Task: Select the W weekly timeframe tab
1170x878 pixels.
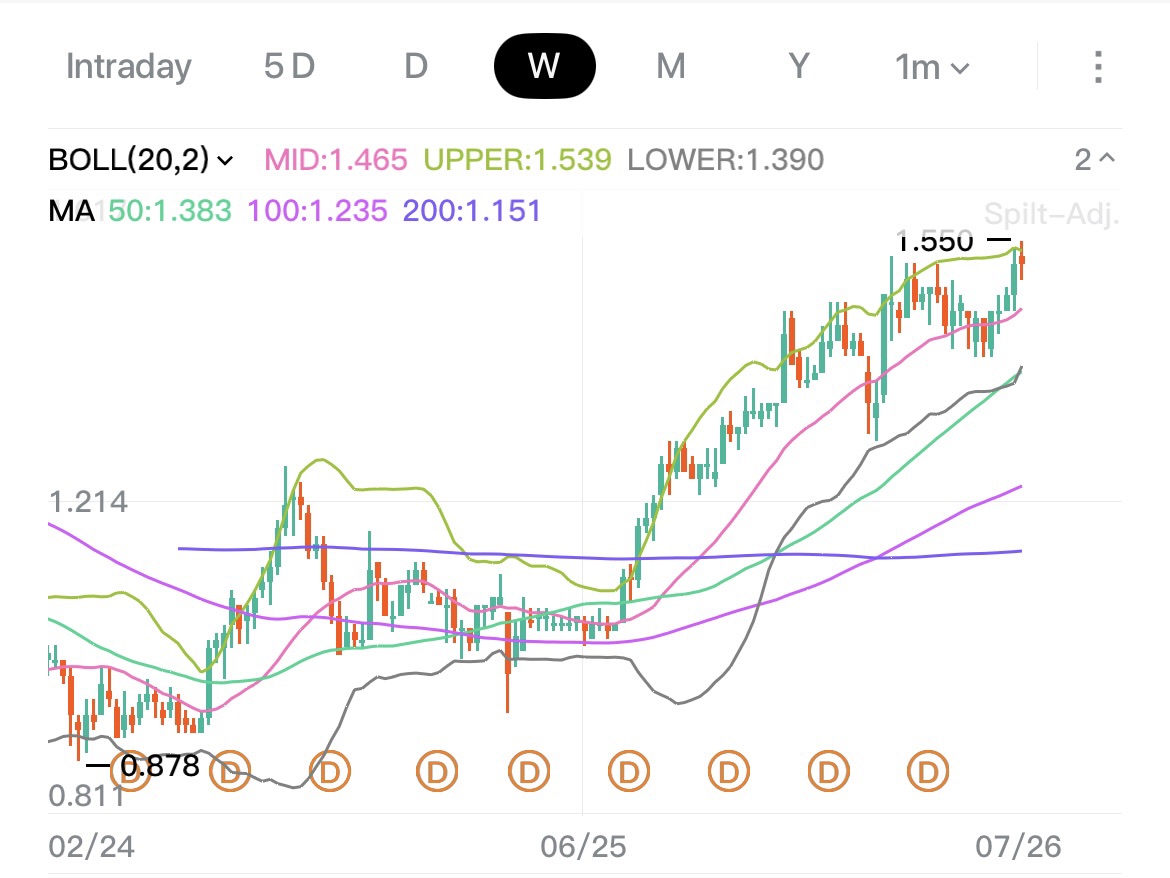Action: tap(545, 66)
